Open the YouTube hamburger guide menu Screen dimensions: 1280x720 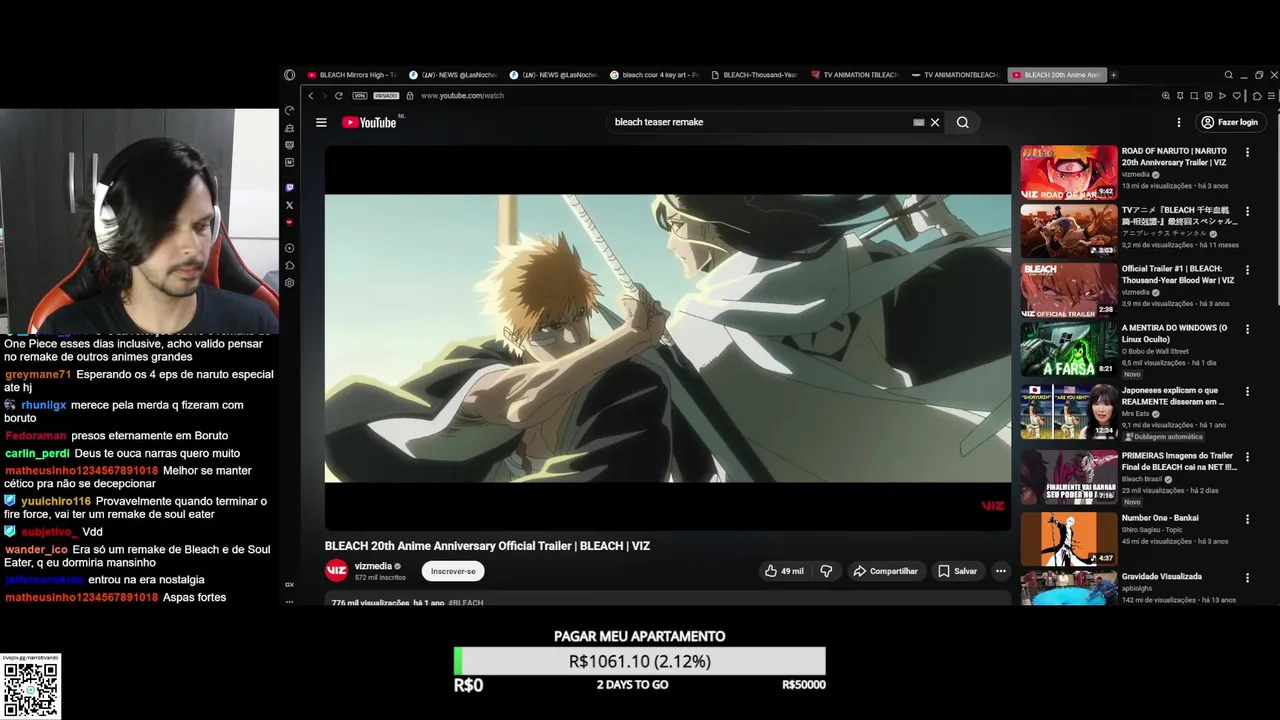[321, 122]
